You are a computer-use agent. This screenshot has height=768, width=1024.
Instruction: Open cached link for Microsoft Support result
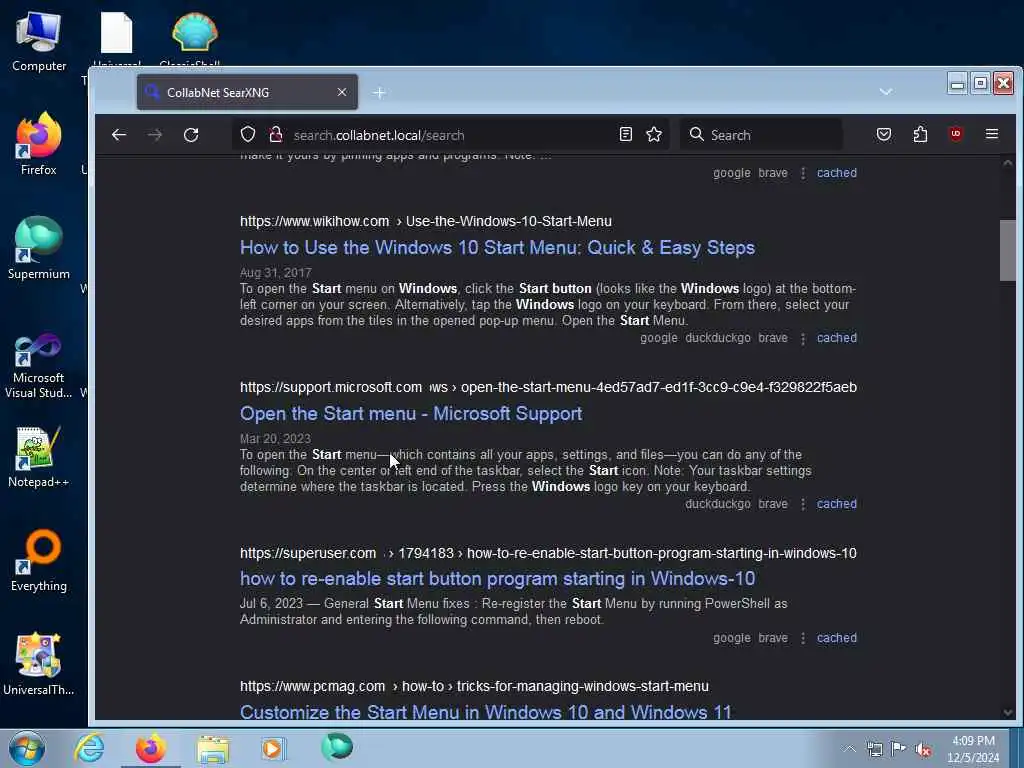pyautogui.click(x=837, y=504)
